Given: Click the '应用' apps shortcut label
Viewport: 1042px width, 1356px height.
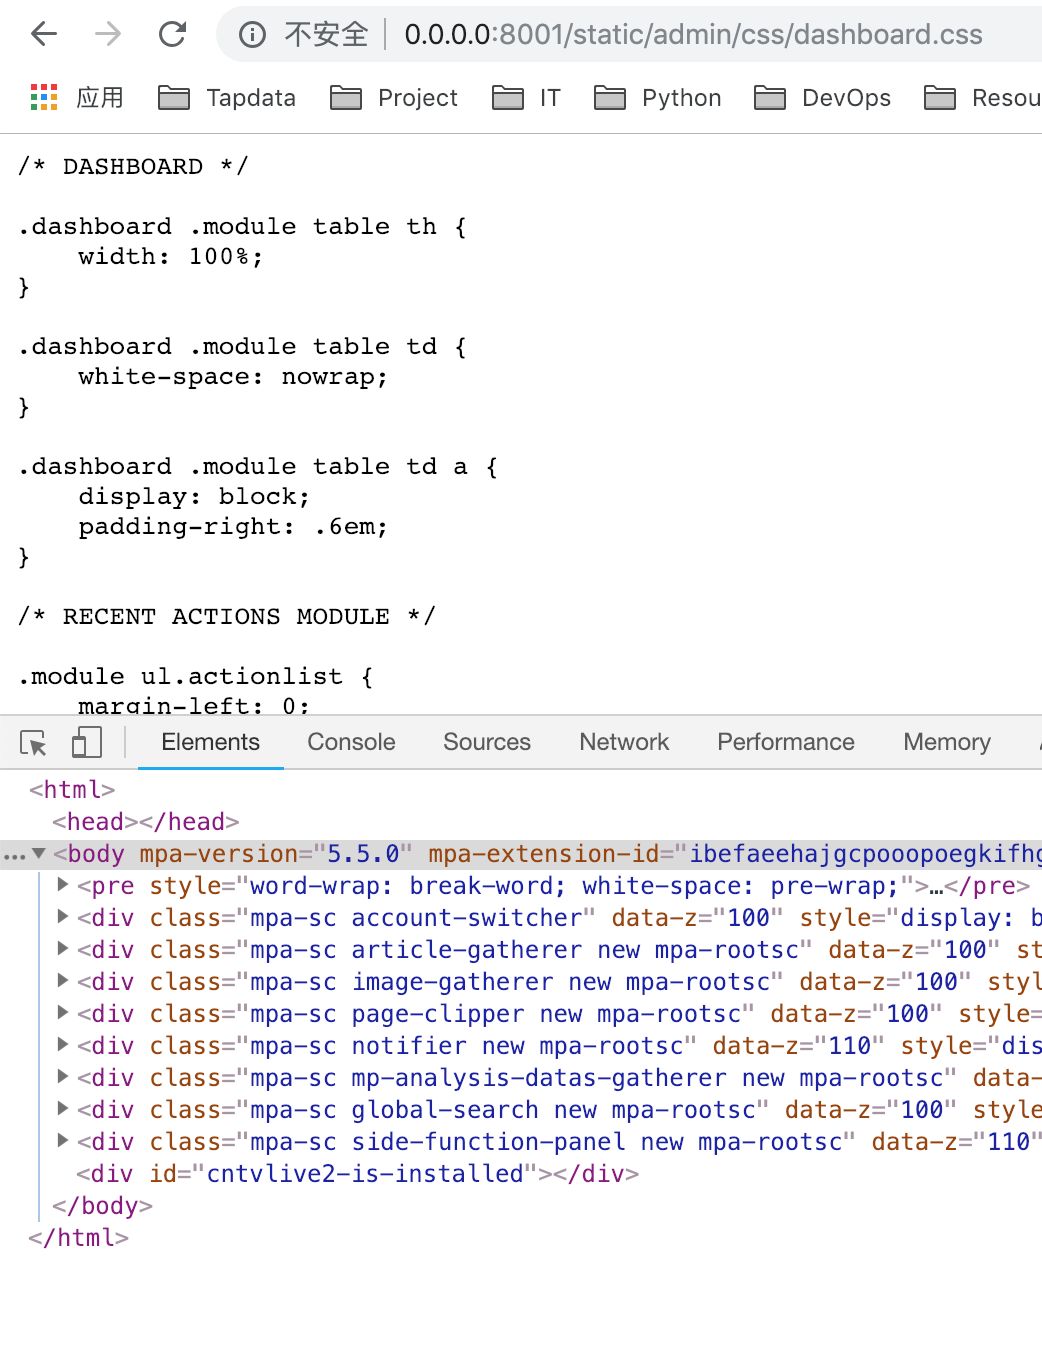Looking at the screenshot, I should pyautogui.click(x=100, y=98).
